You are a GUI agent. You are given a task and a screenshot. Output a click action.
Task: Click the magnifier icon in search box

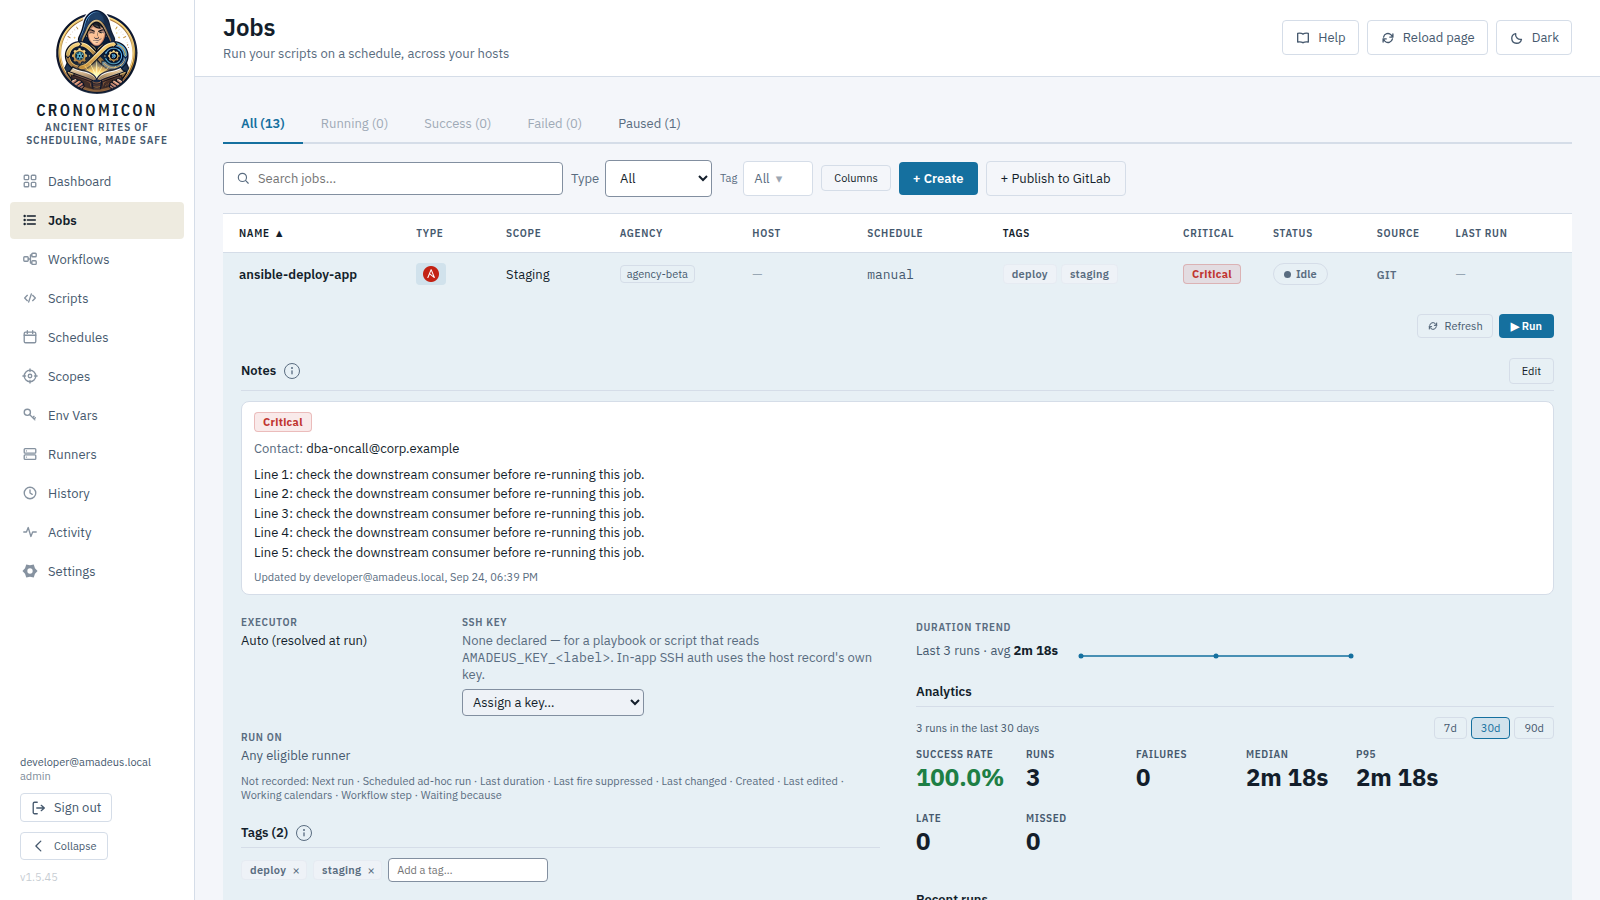[x=243, y=179]
